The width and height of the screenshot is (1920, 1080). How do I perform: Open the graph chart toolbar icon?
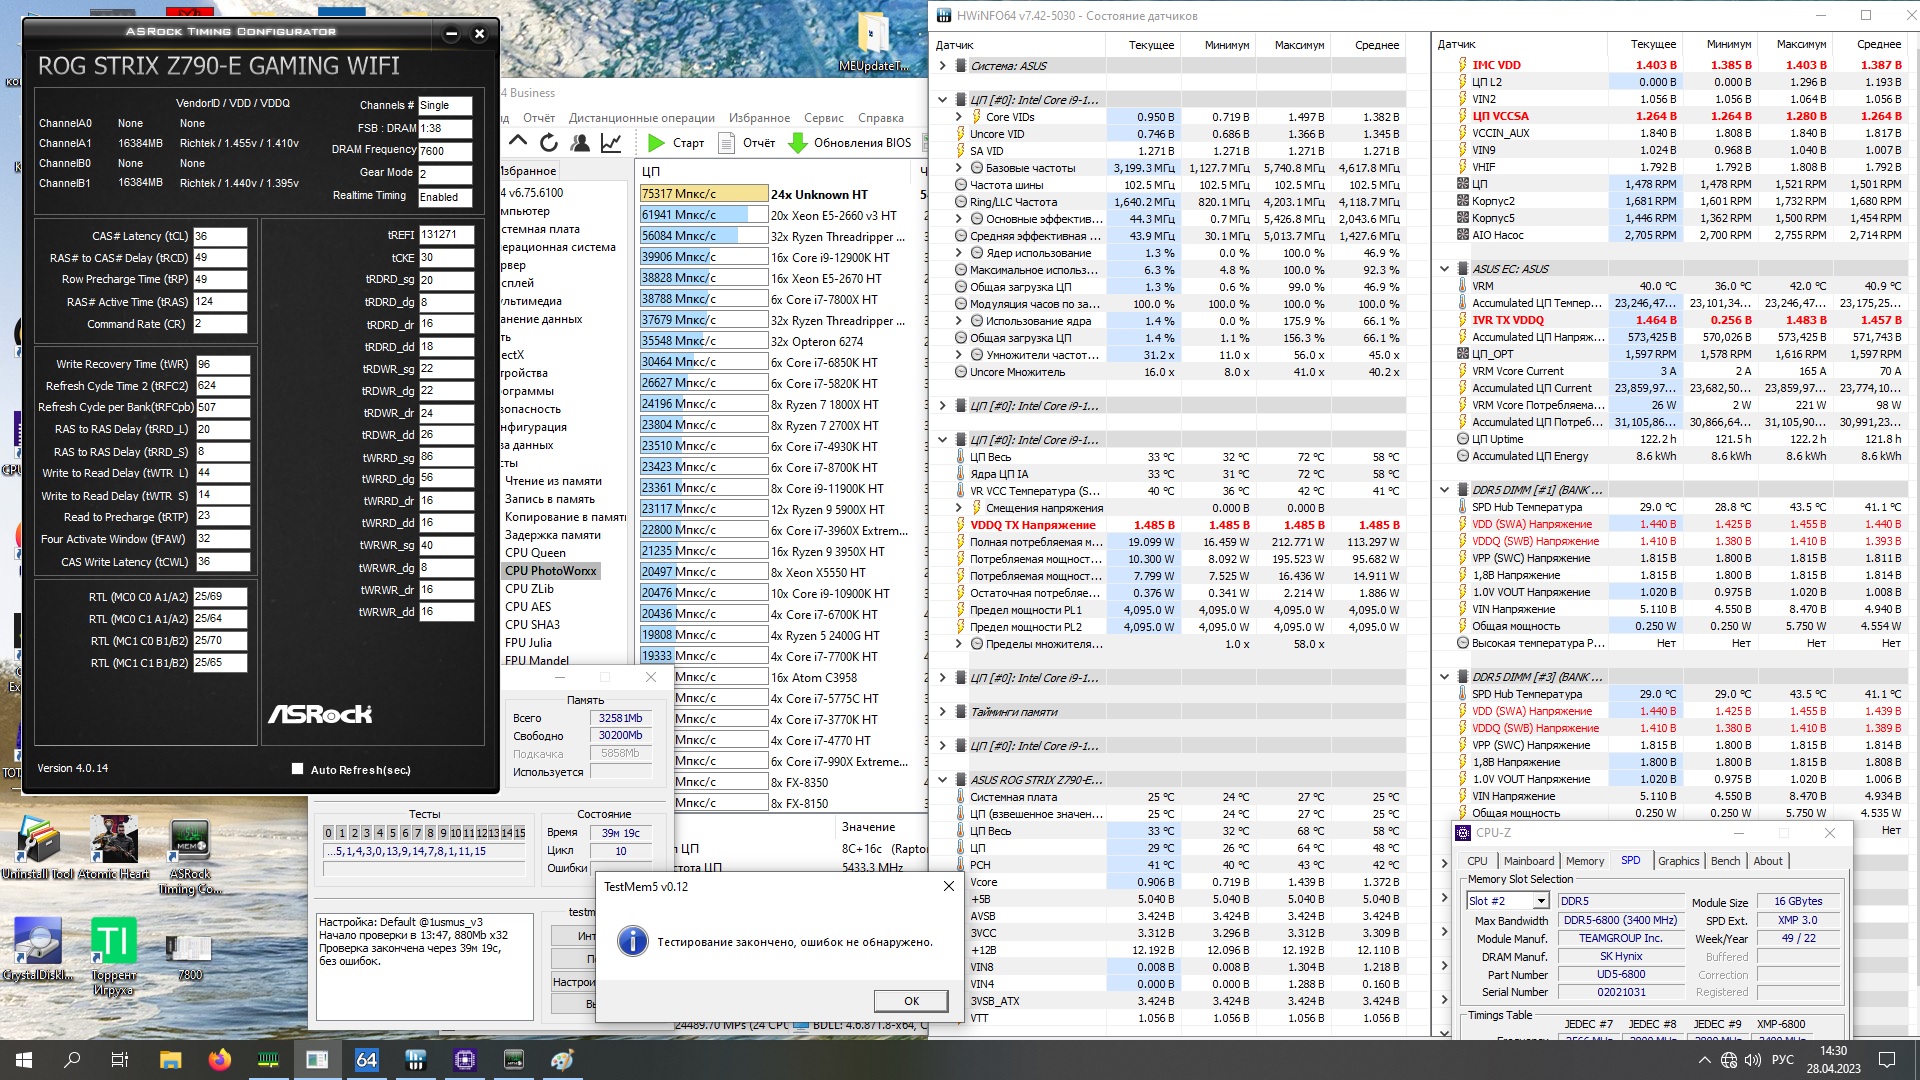[x=611, y=143]
